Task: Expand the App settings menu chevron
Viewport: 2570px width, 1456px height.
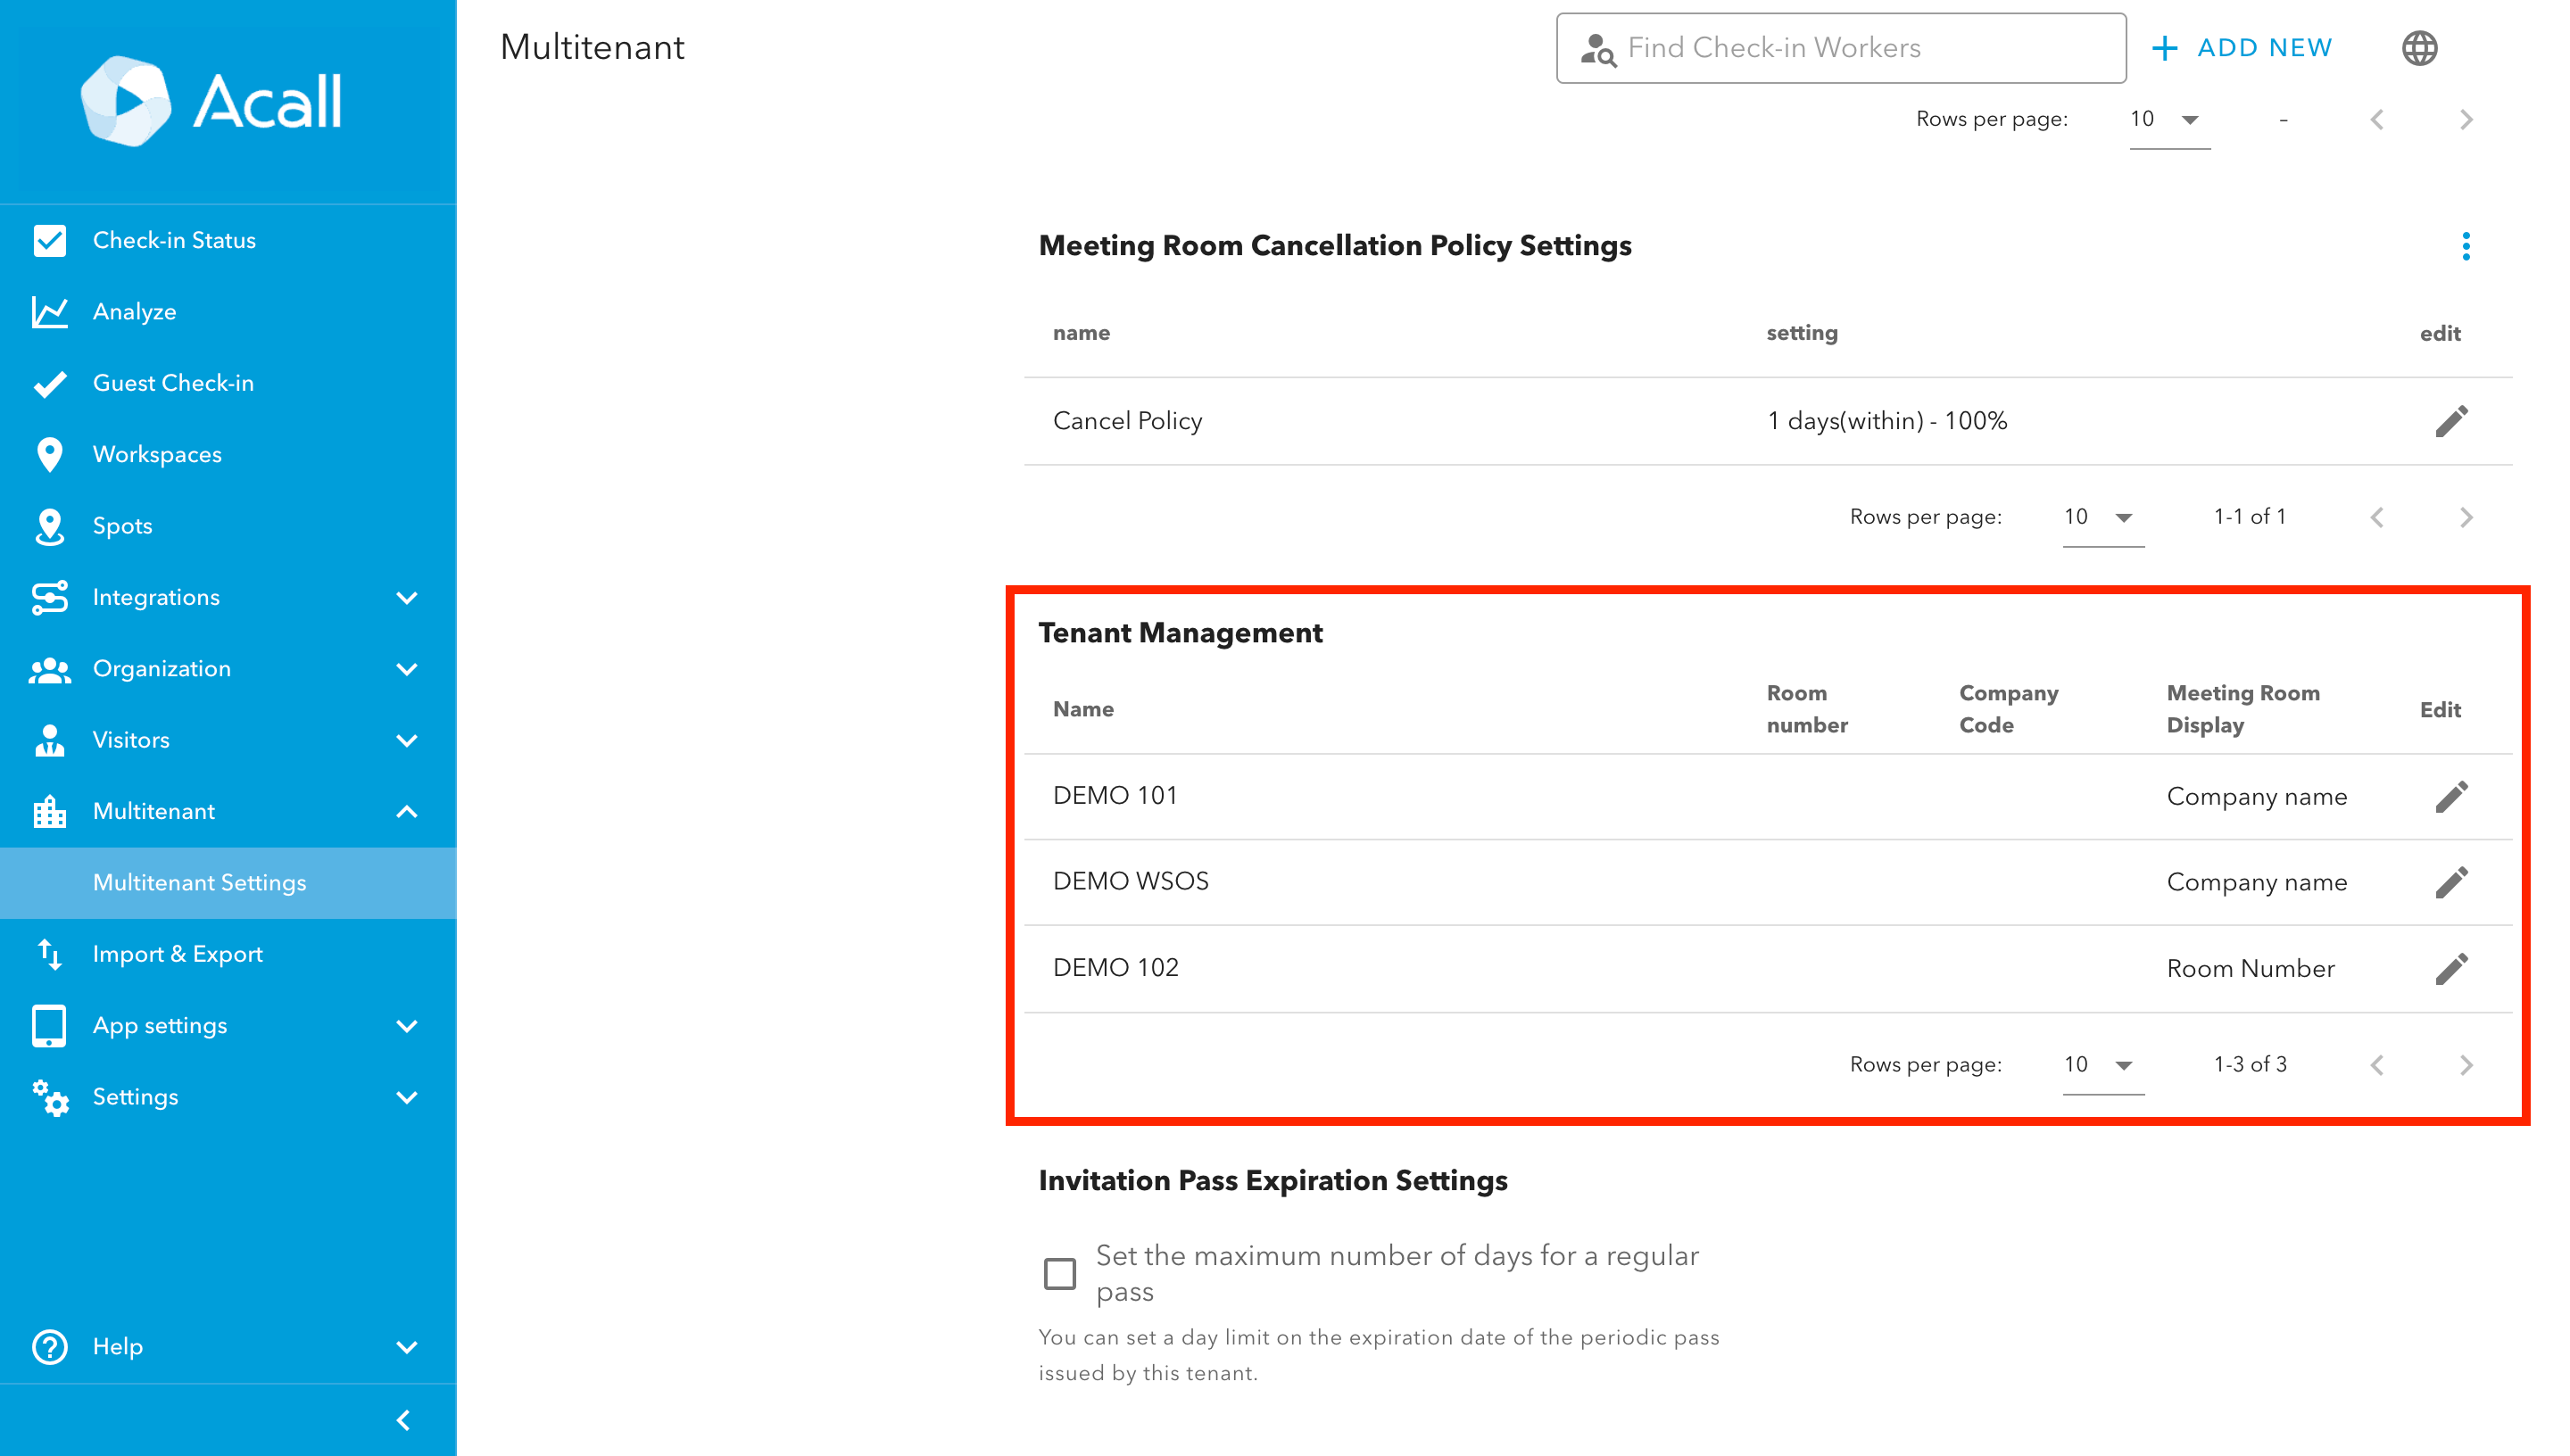Action: [406, 1026]
